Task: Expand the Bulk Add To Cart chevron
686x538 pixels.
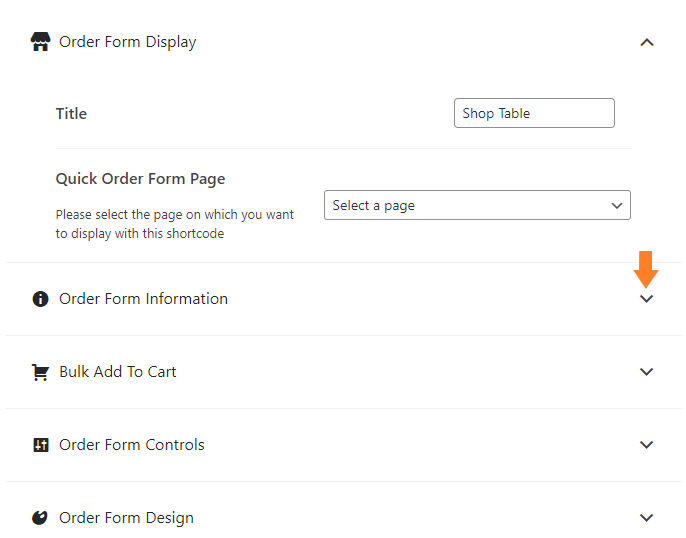Action: click(x=646, y=372)
